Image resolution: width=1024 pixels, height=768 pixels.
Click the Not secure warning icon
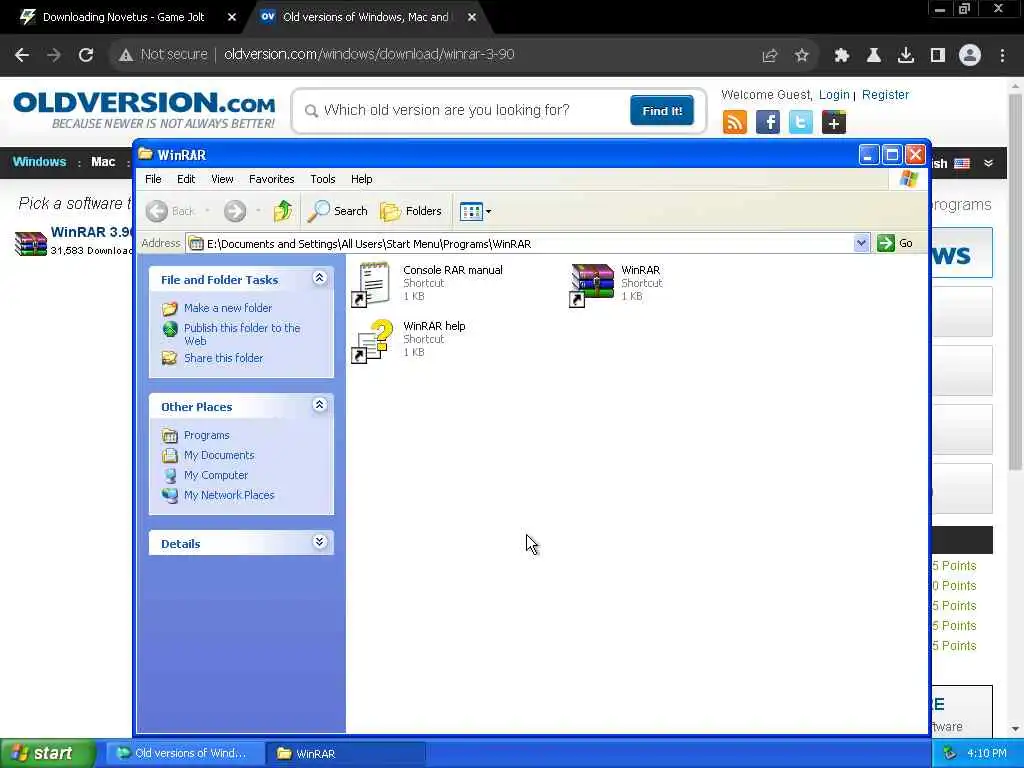(x=126, y=55)
